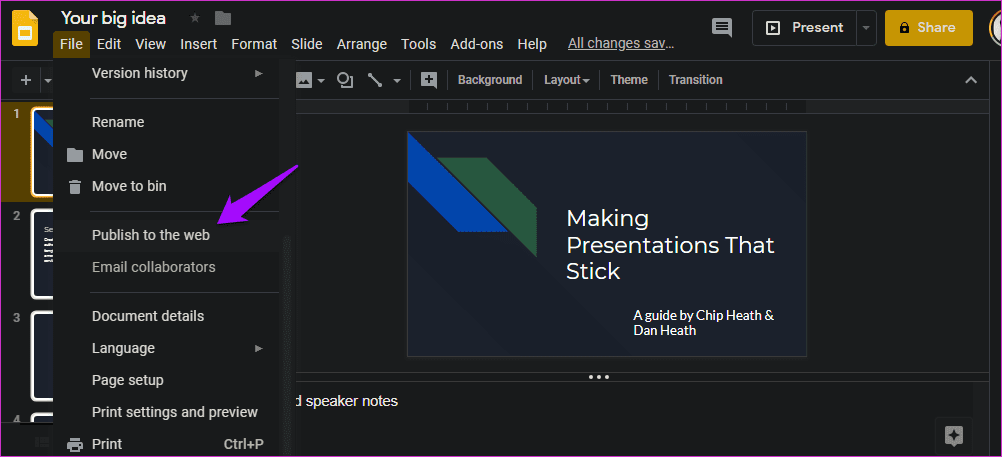Open the Insert menu
This screenshot has width=1002, height=457.
pyautogui.click(x=198, y=44)
